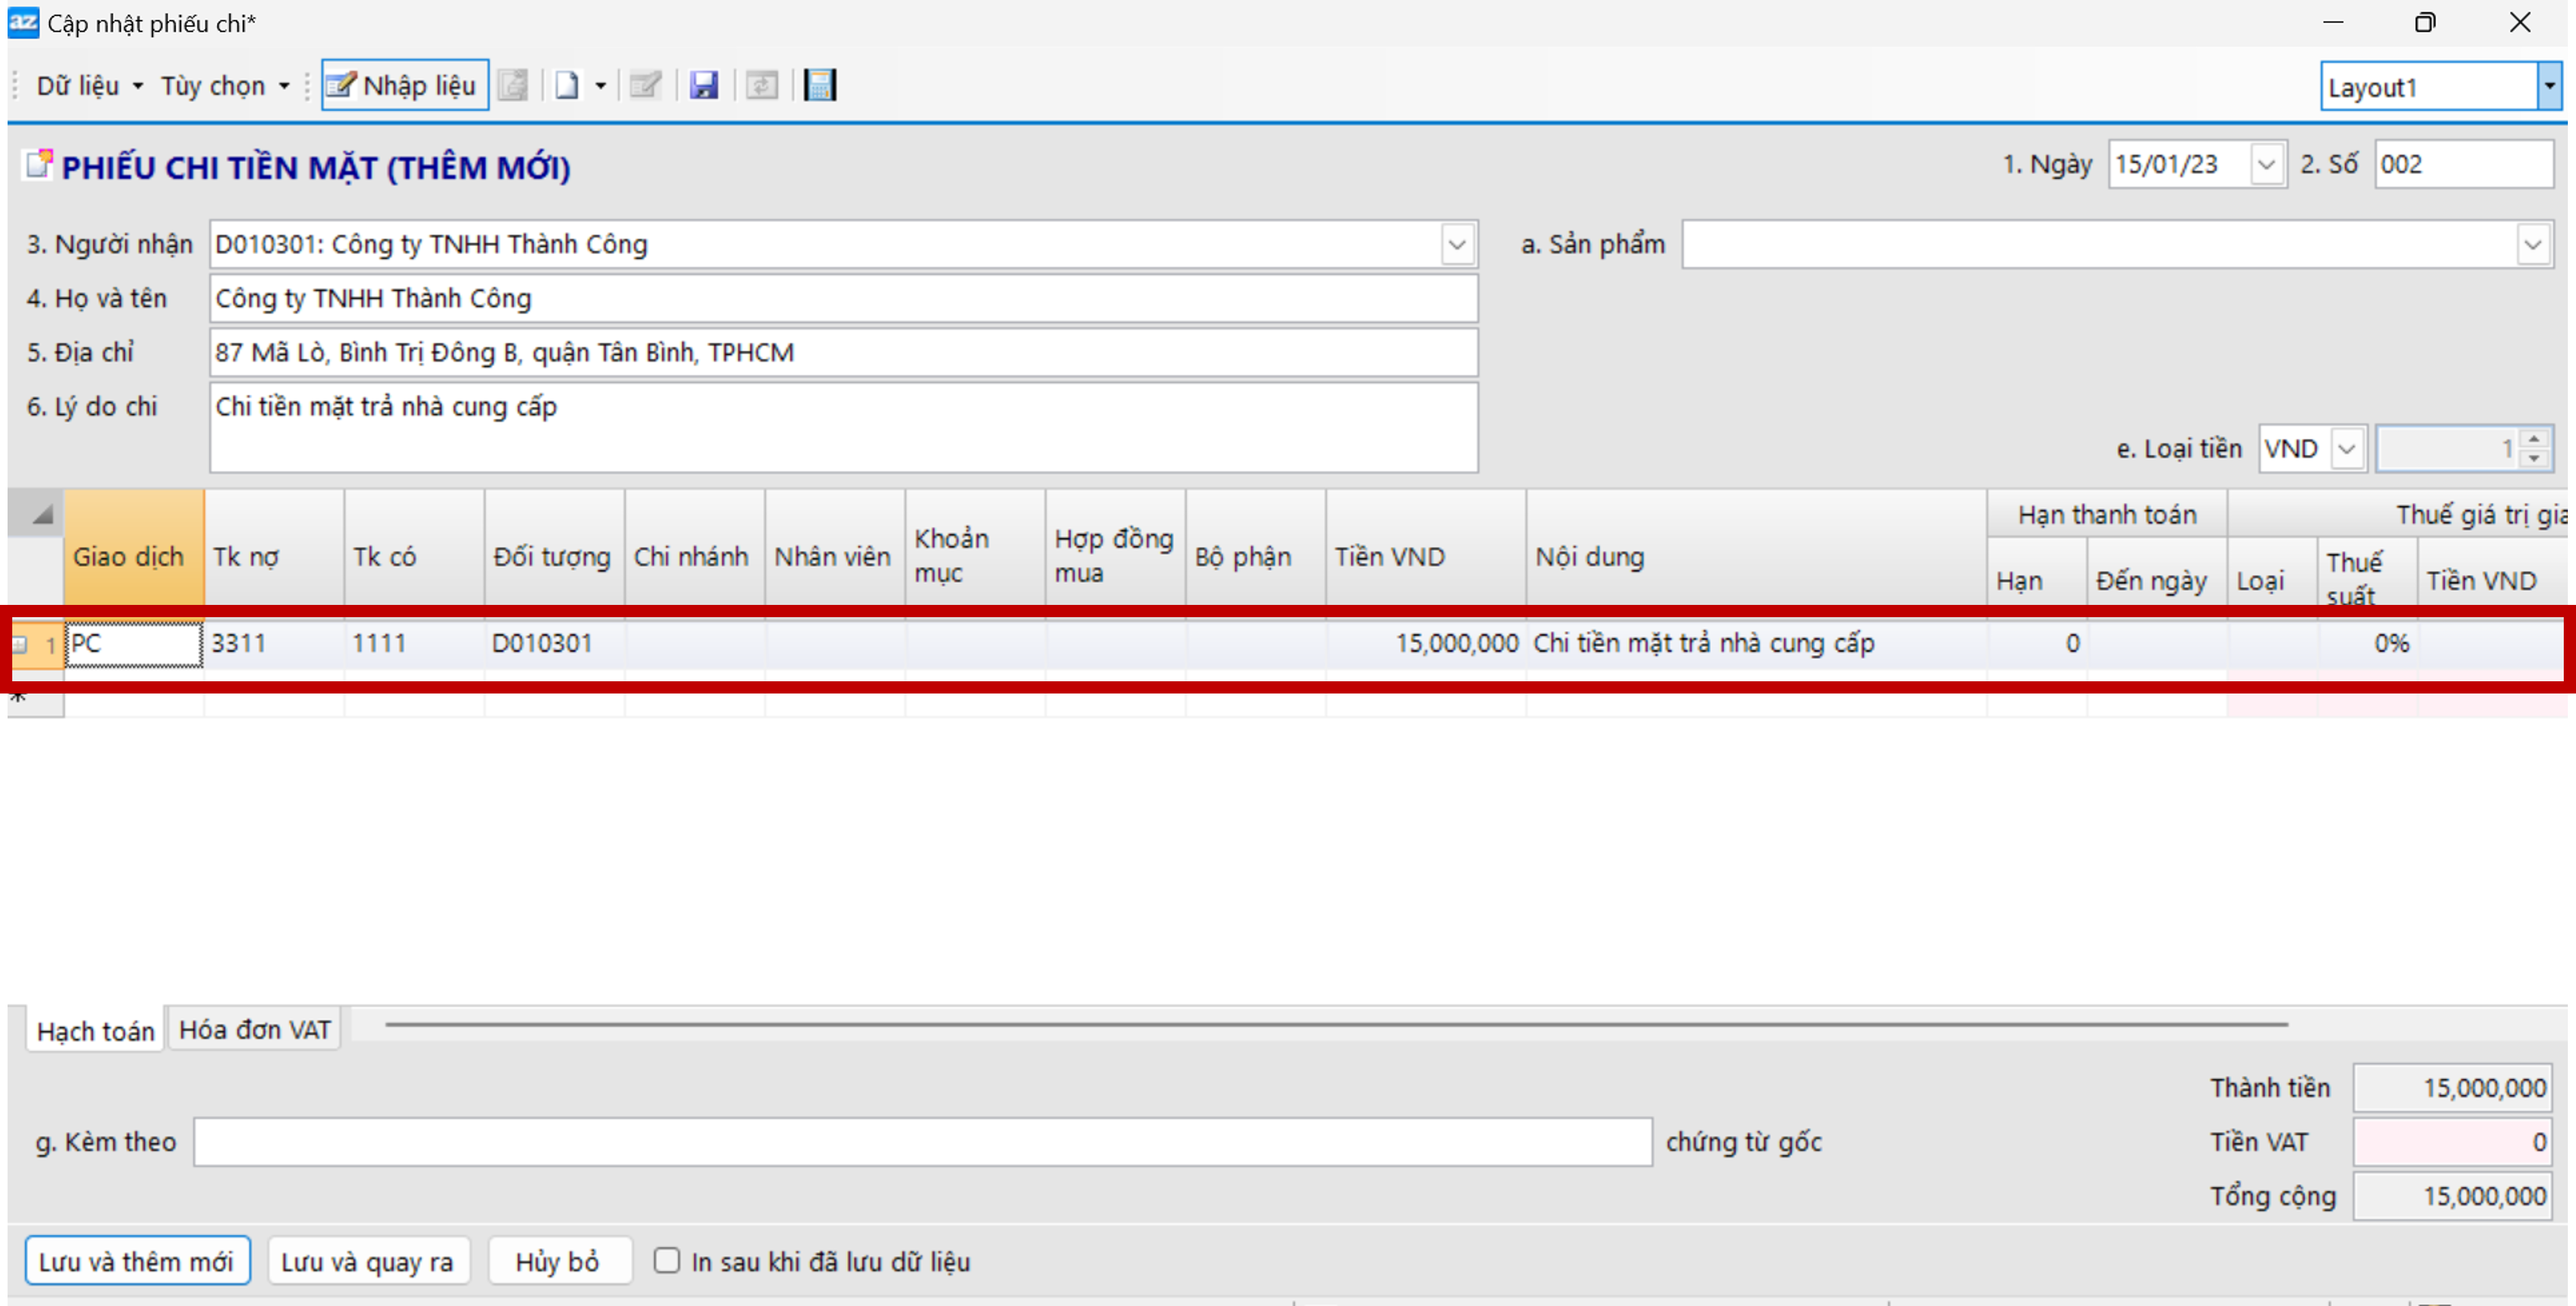
Task: Click Lưu và quay ra button
Action: click(367, 1261)
